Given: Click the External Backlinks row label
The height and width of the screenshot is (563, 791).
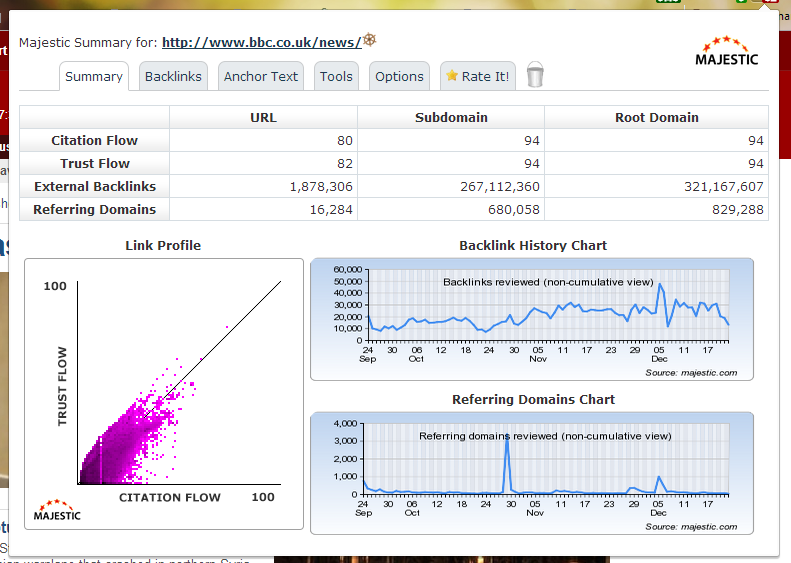Looking at the screenshot, I should 94,187.
